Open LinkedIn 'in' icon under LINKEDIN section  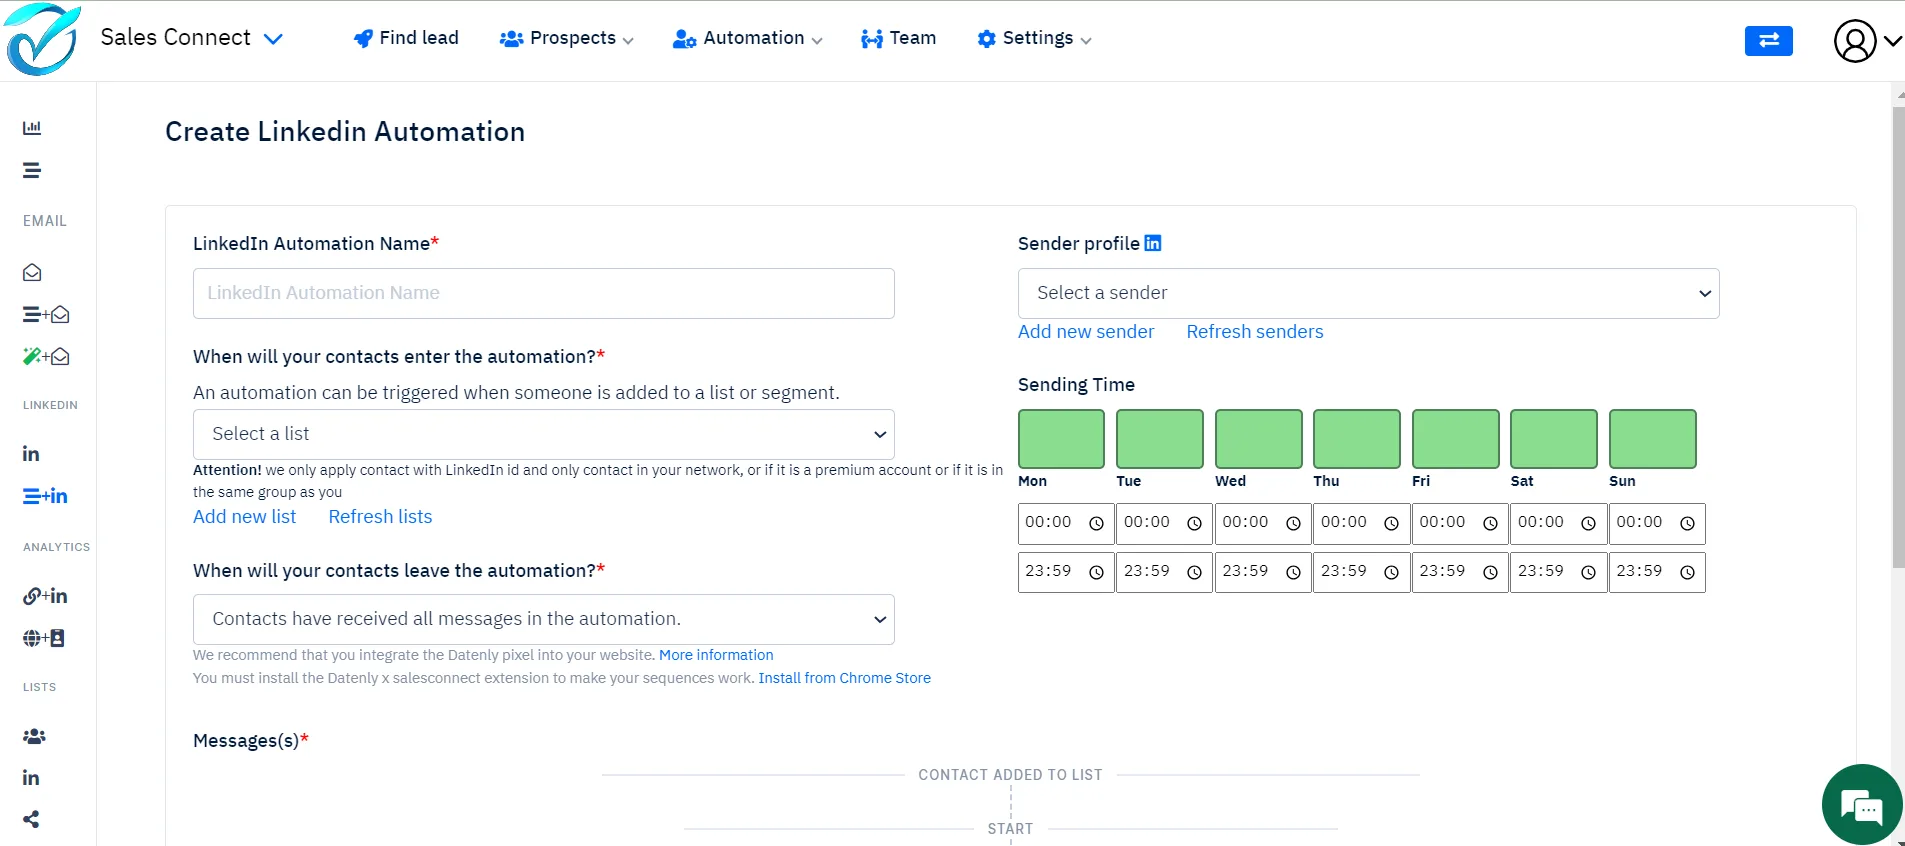click(31, 454)
